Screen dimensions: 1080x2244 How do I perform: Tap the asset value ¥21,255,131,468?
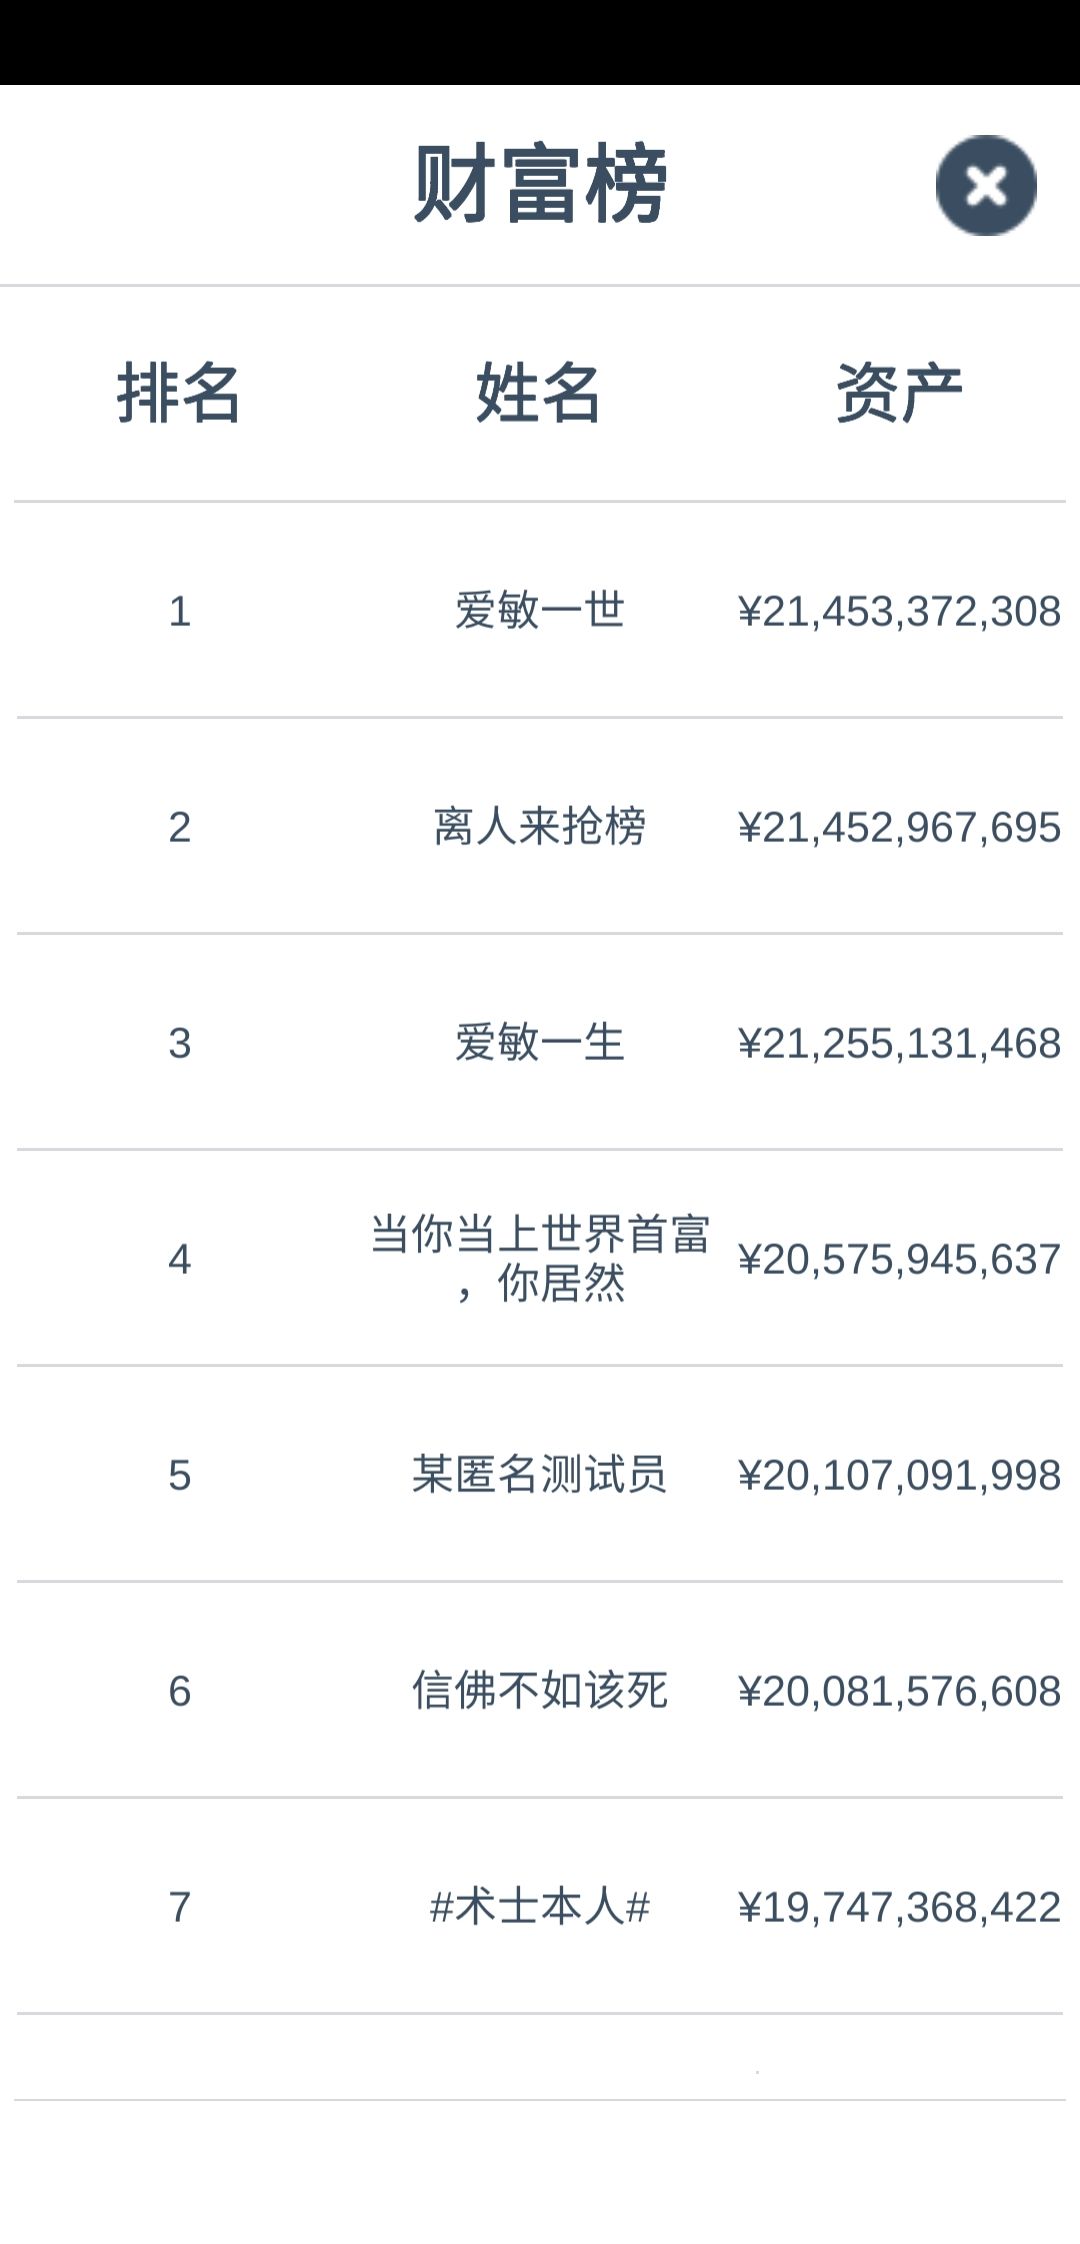(899, 1044)
